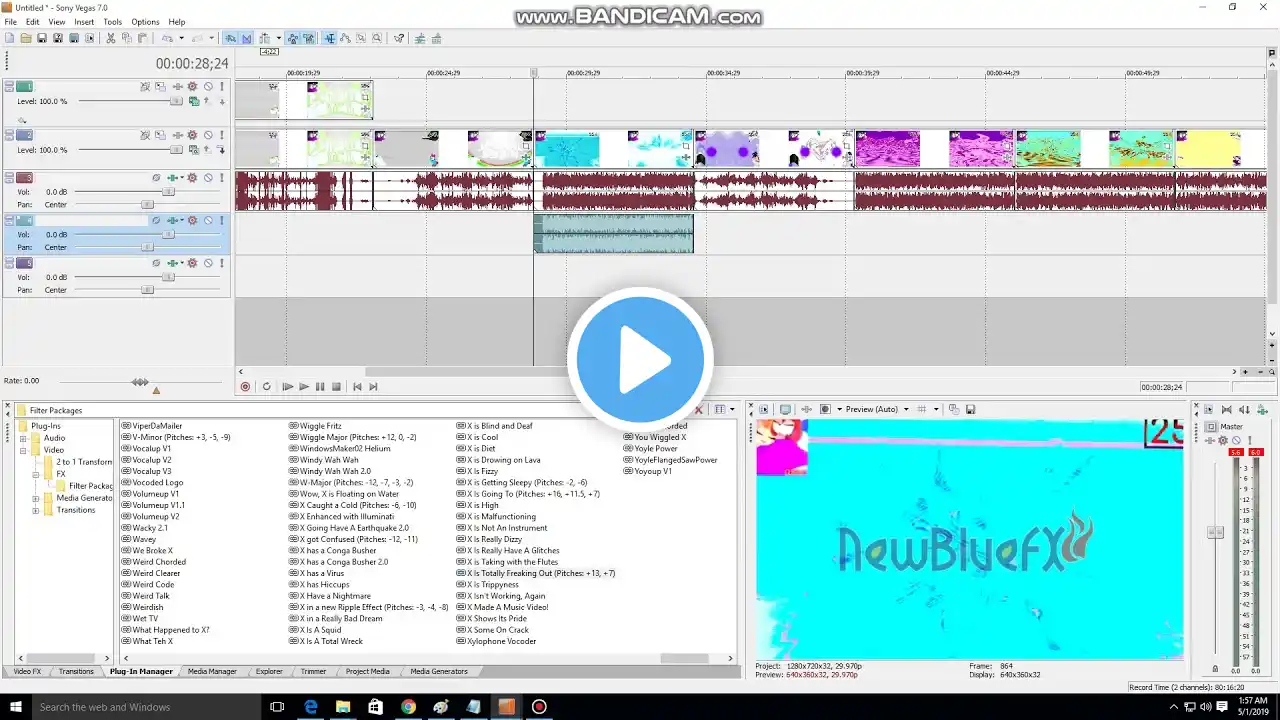The image size is (1280, 720).
Task: Click the What's This help icon
Action: (399, 38)
